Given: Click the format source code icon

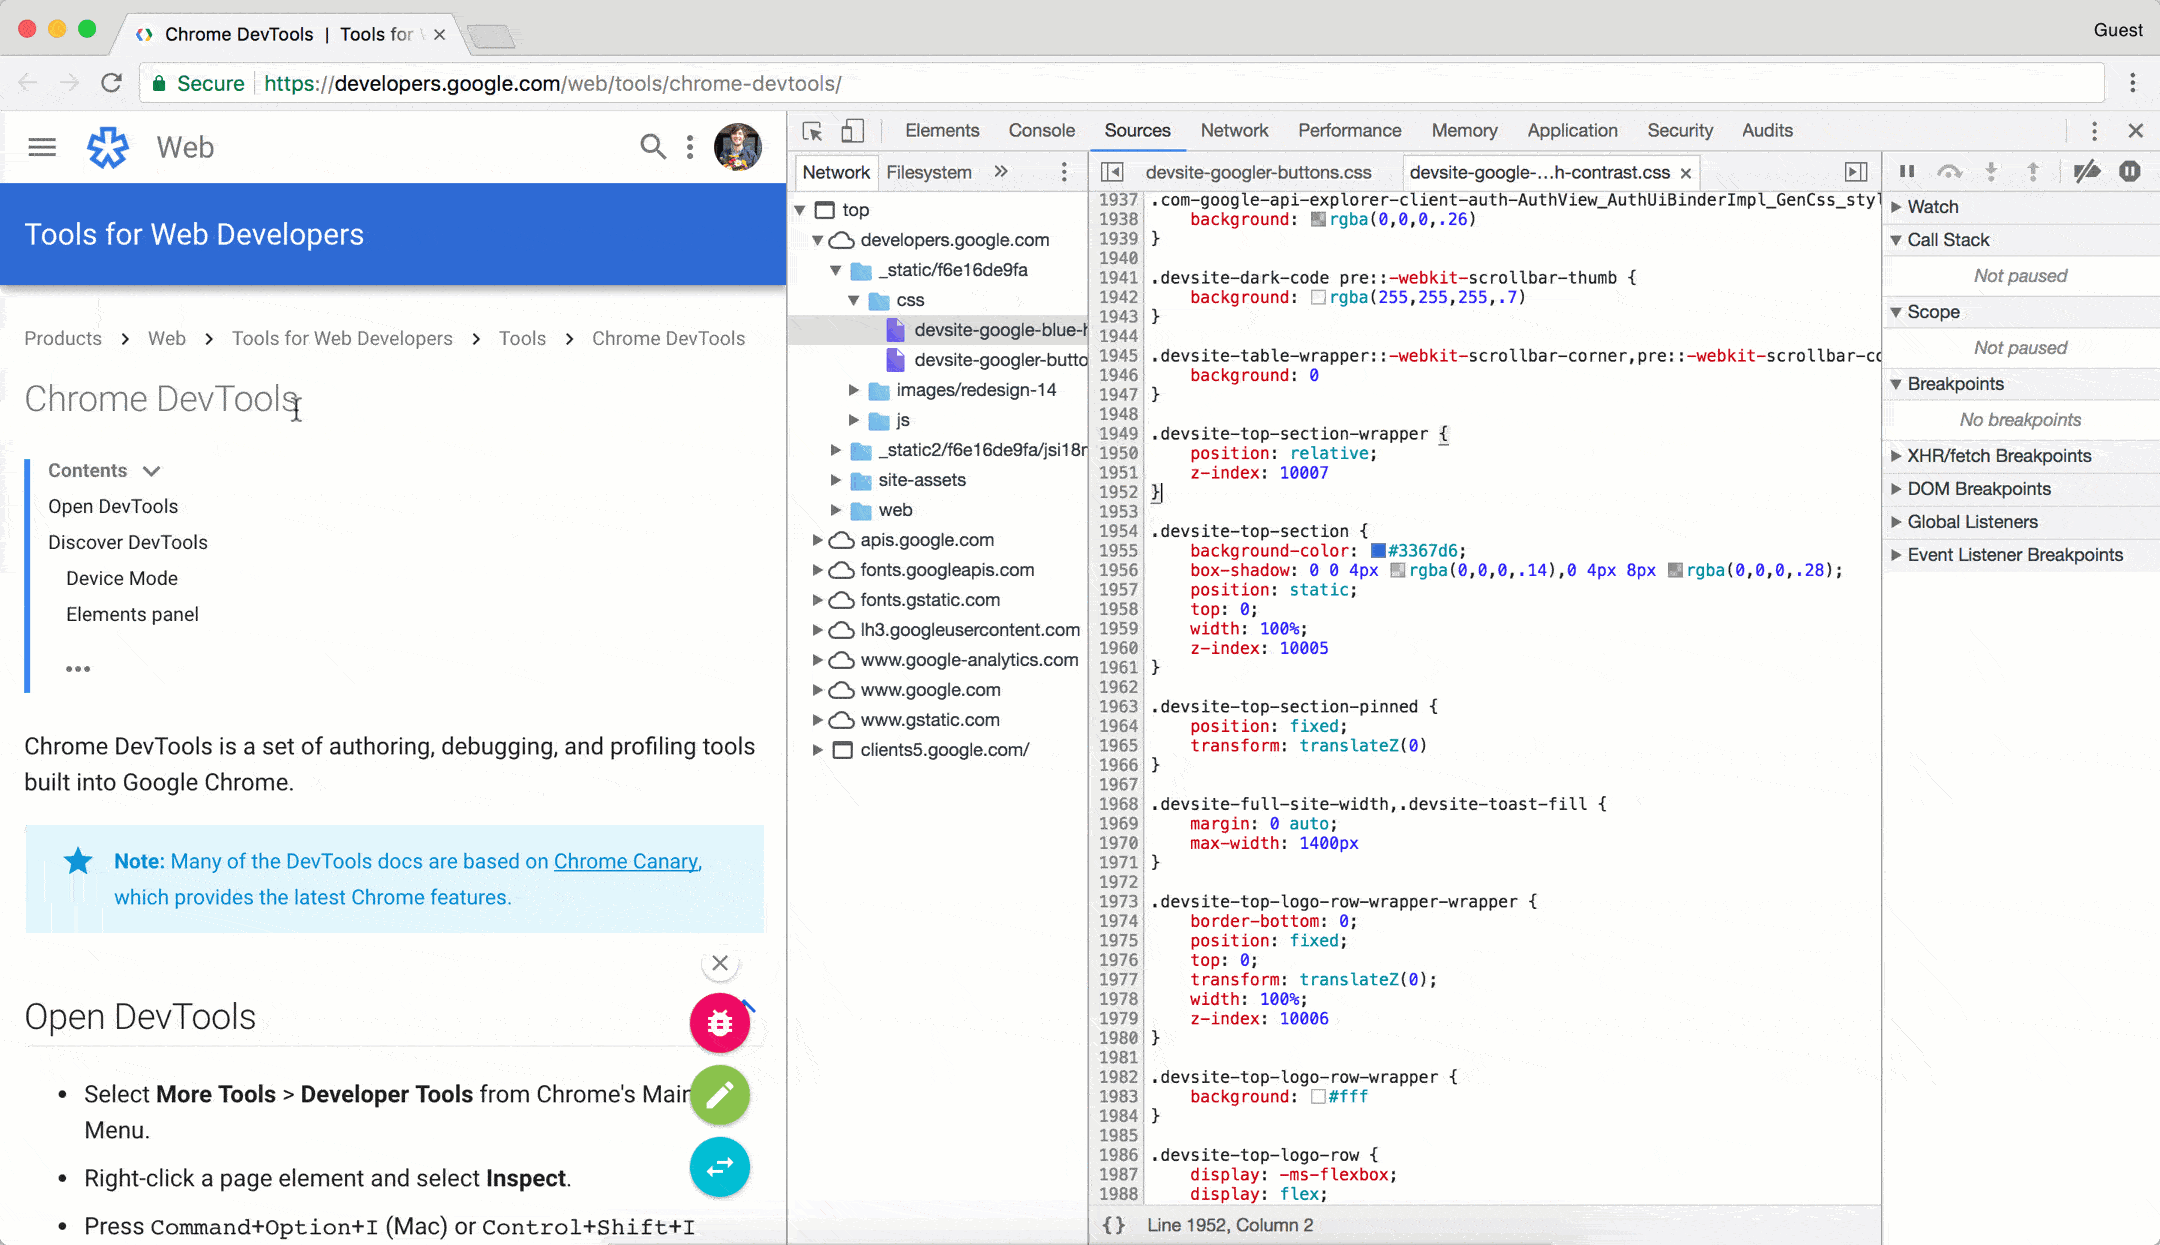Looking at the screenshot, I should tap(1111, 1224).
